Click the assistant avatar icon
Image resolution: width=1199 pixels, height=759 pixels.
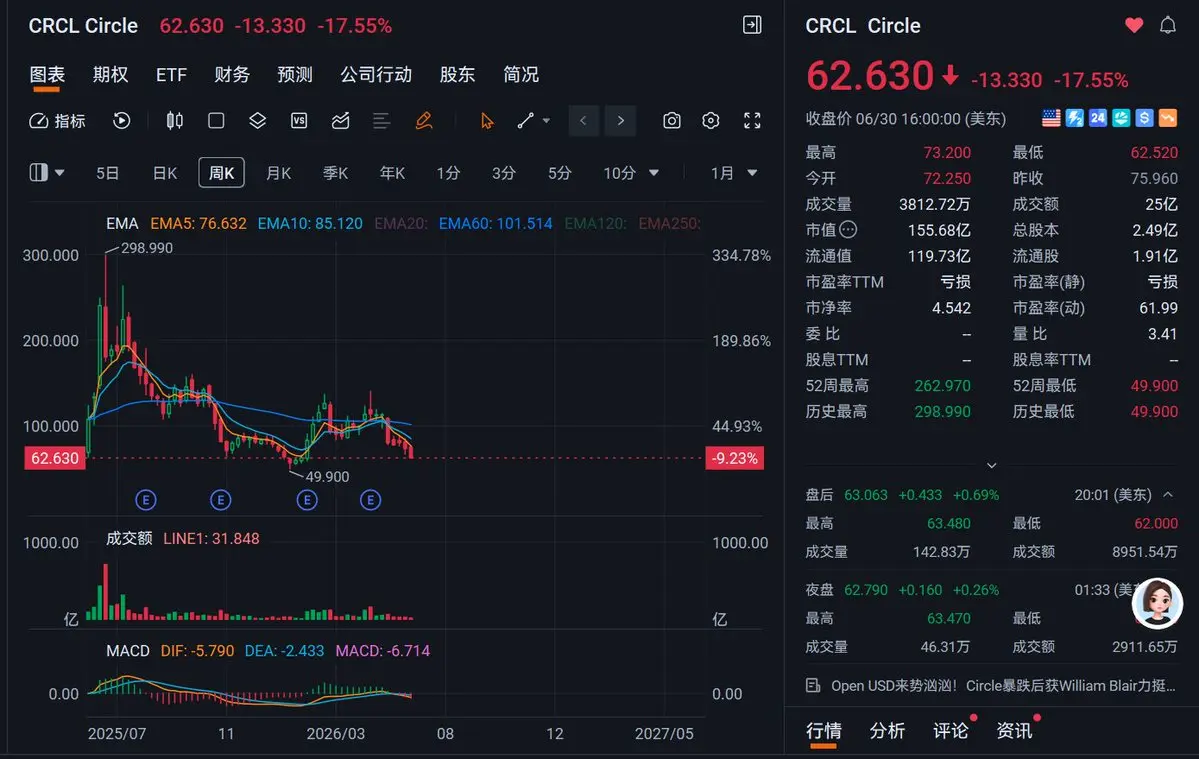(1157, 603)
